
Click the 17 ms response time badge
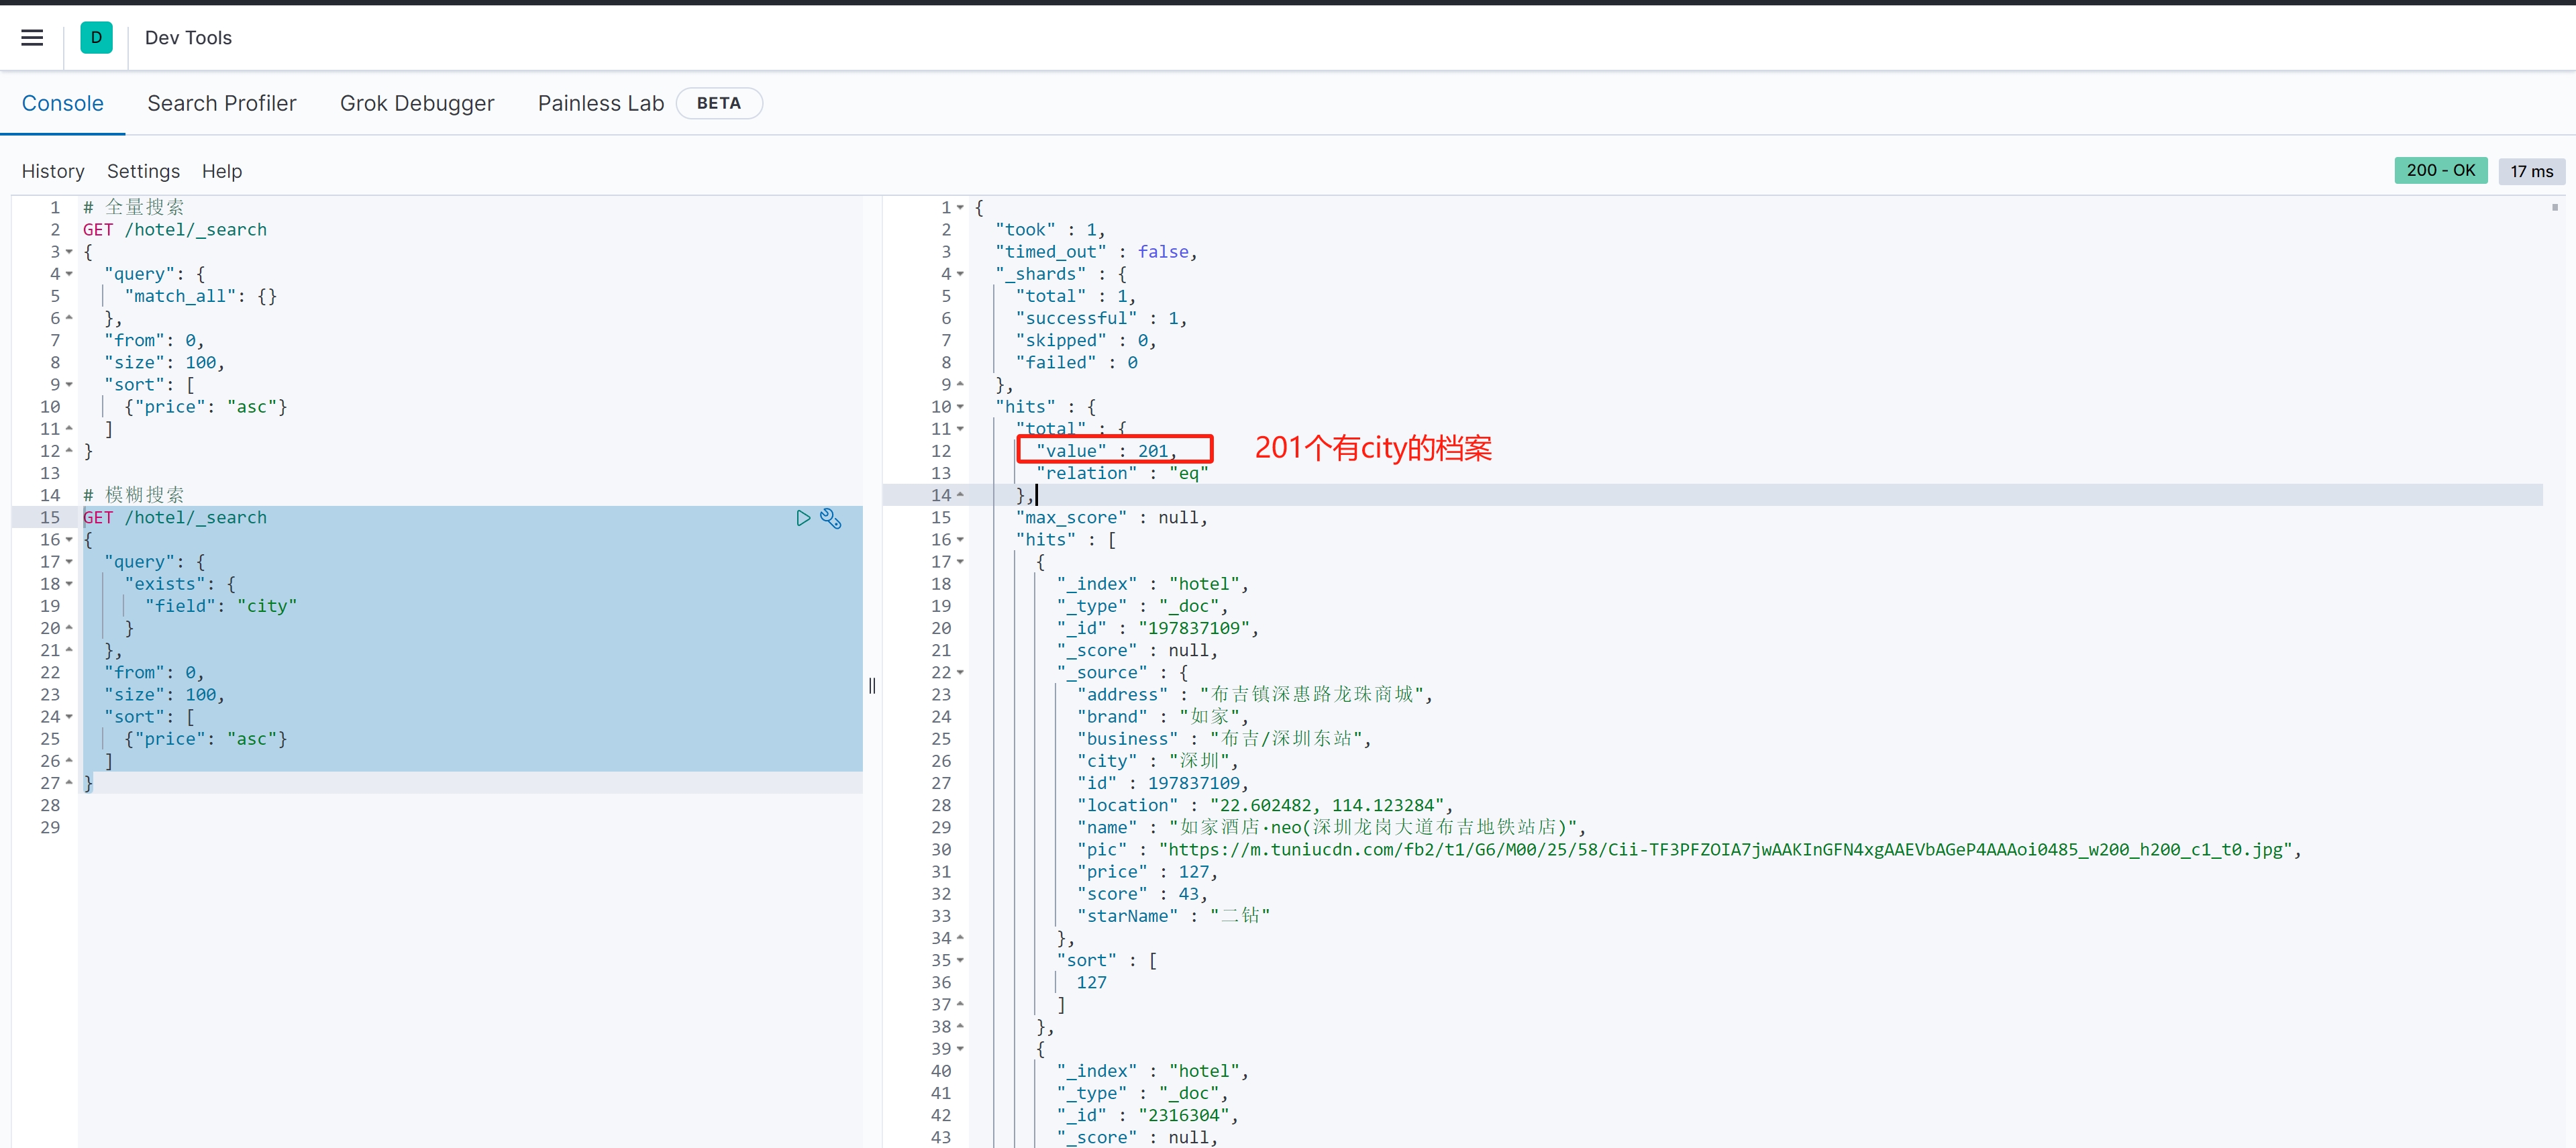pos(2531,171)
